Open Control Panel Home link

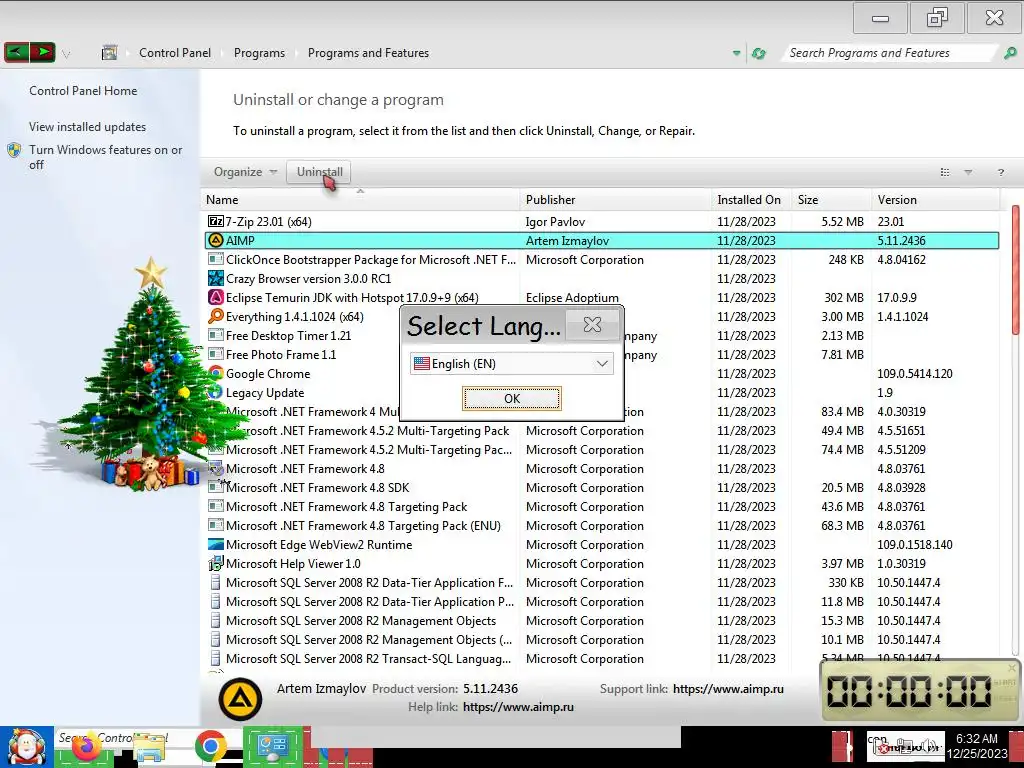(83, 91)
